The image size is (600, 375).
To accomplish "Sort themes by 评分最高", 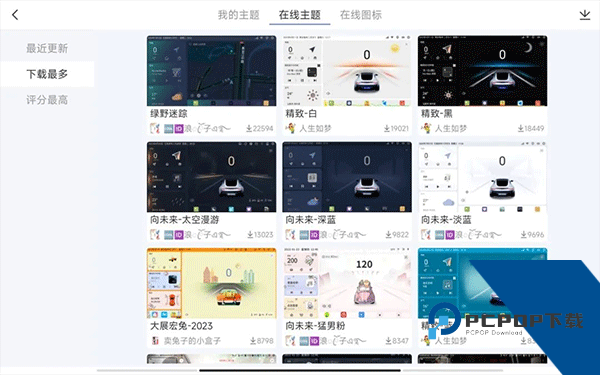I will (x=47, y=100).
